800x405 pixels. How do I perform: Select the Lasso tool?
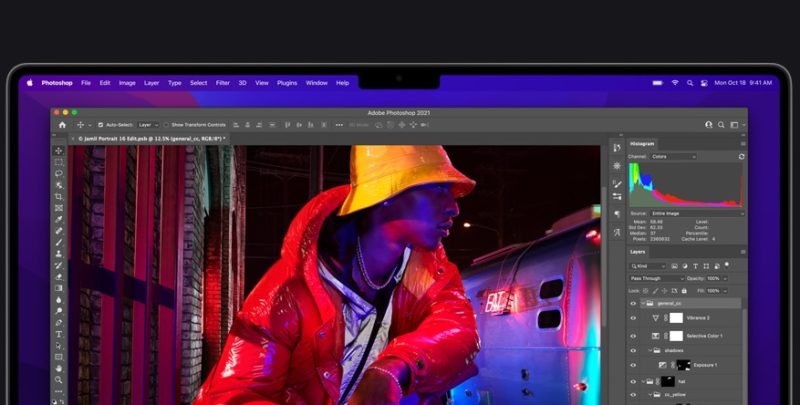pyautogui.click(x=59, y=173)
